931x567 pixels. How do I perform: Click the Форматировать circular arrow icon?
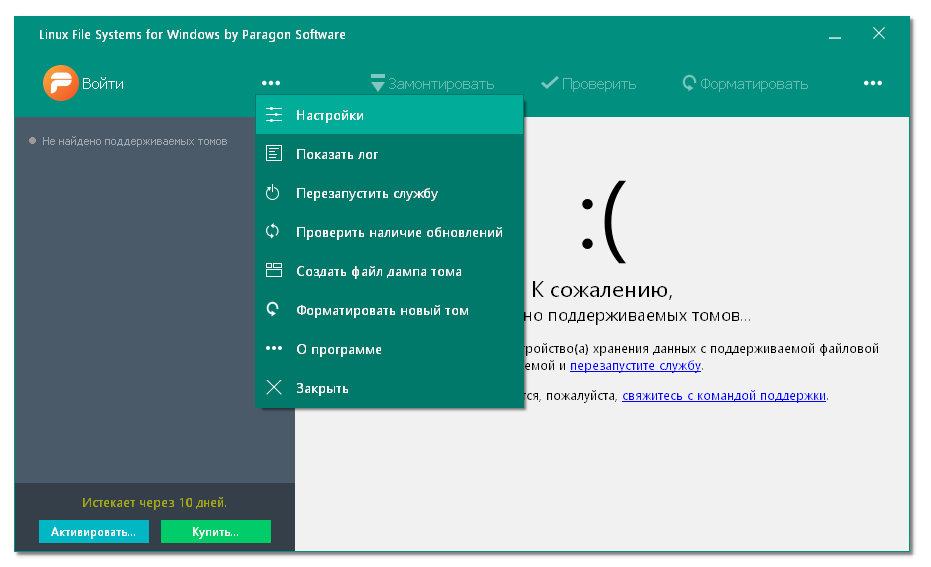click(x=689, y=83)
